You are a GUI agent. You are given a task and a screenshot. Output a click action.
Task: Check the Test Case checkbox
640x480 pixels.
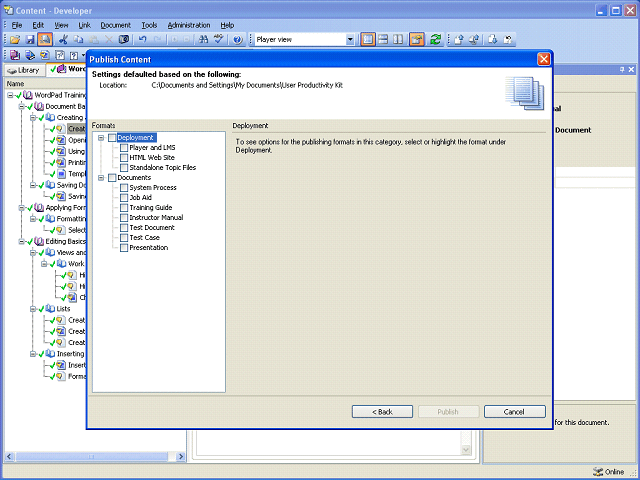point(124,238)
